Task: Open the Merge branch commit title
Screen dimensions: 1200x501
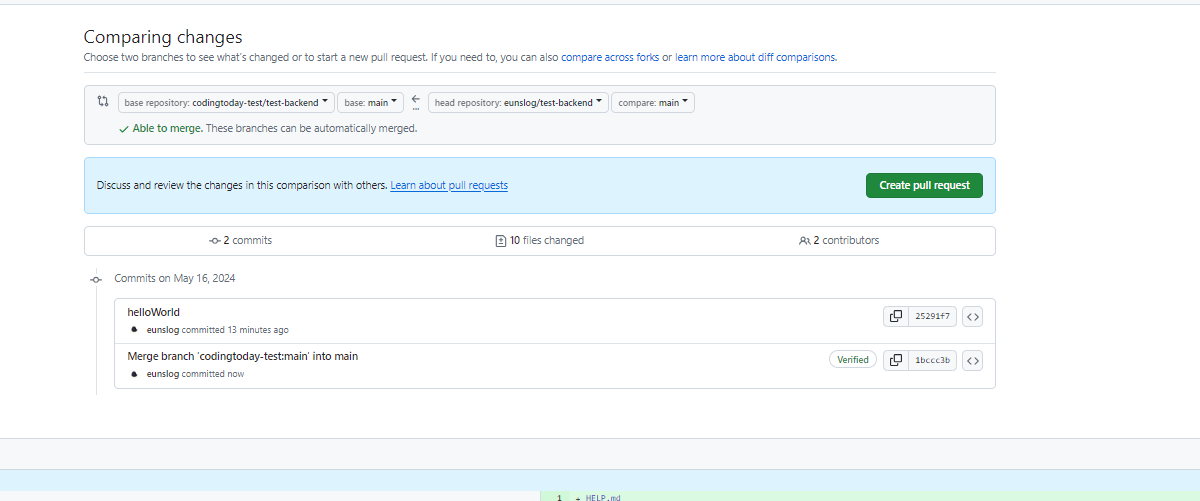Action: pyautogui.click(x=242, y=356)
